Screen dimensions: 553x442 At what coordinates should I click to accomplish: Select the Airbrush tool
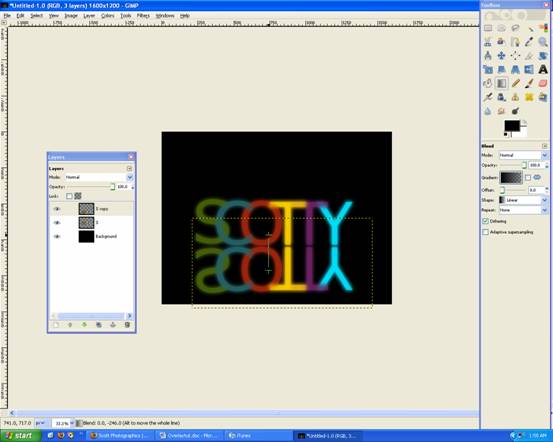click(488, 97)
